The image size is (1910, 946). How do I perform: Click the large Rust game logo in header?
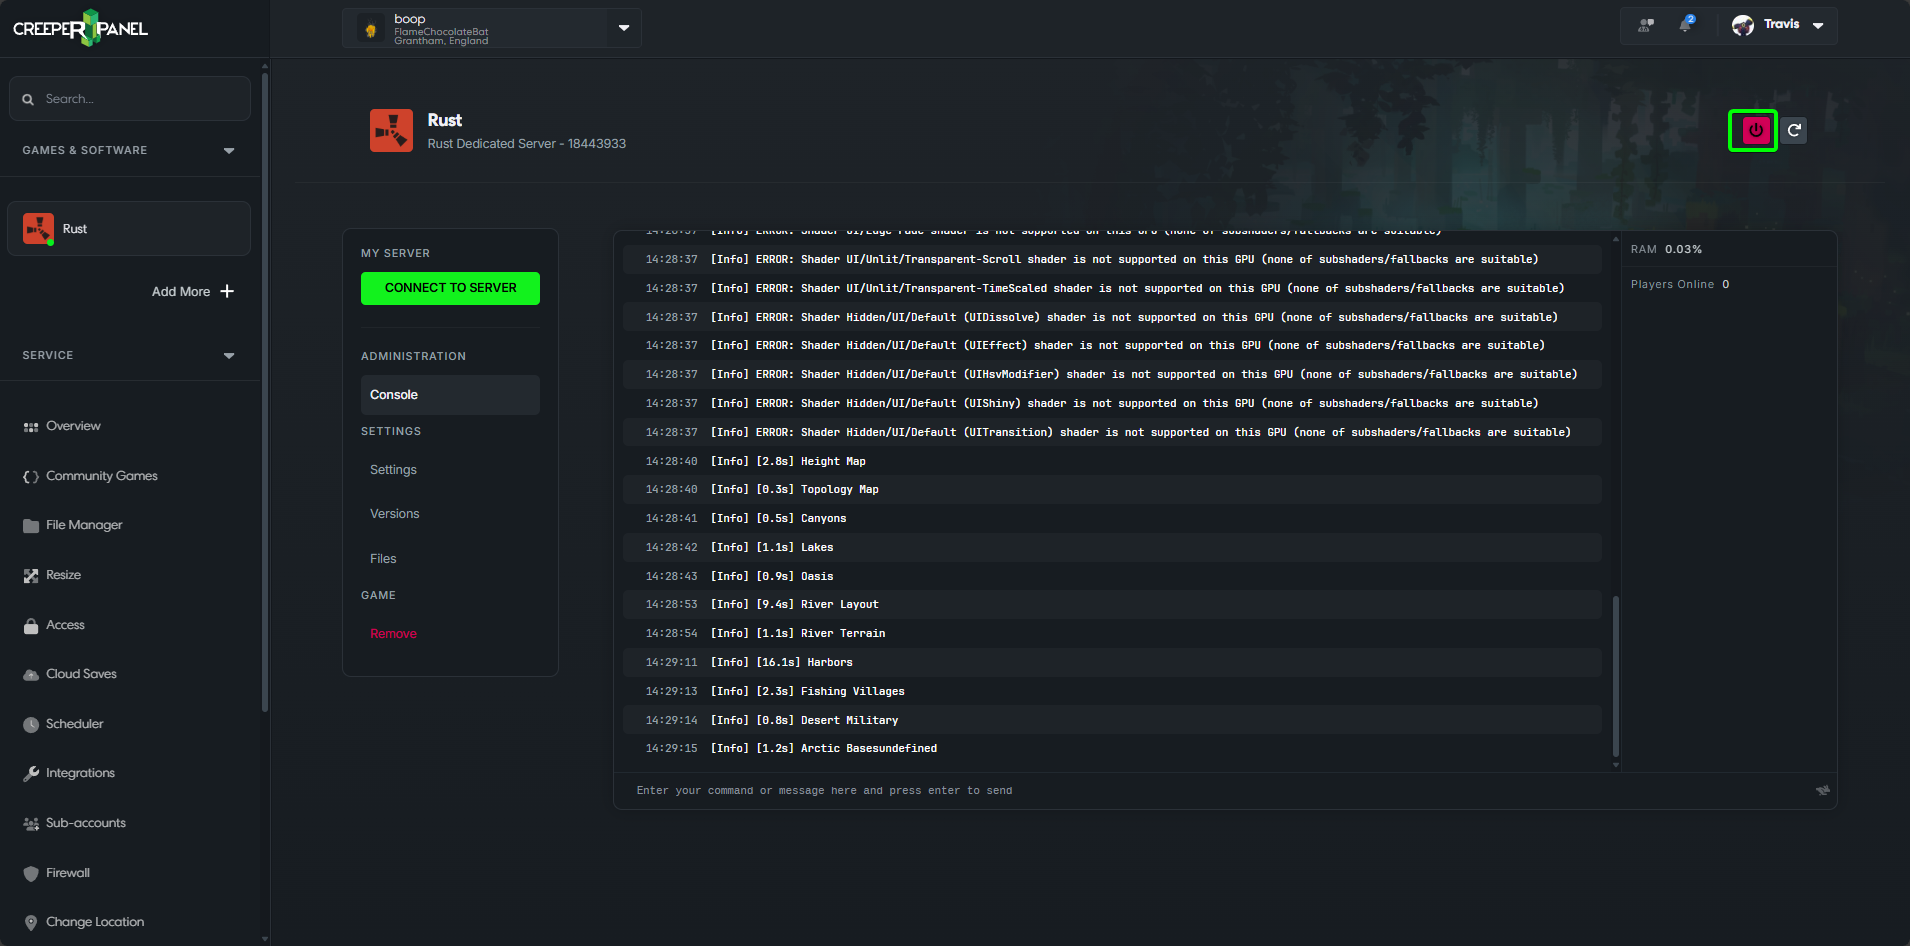pyautogui.click(x=391, y=131)
